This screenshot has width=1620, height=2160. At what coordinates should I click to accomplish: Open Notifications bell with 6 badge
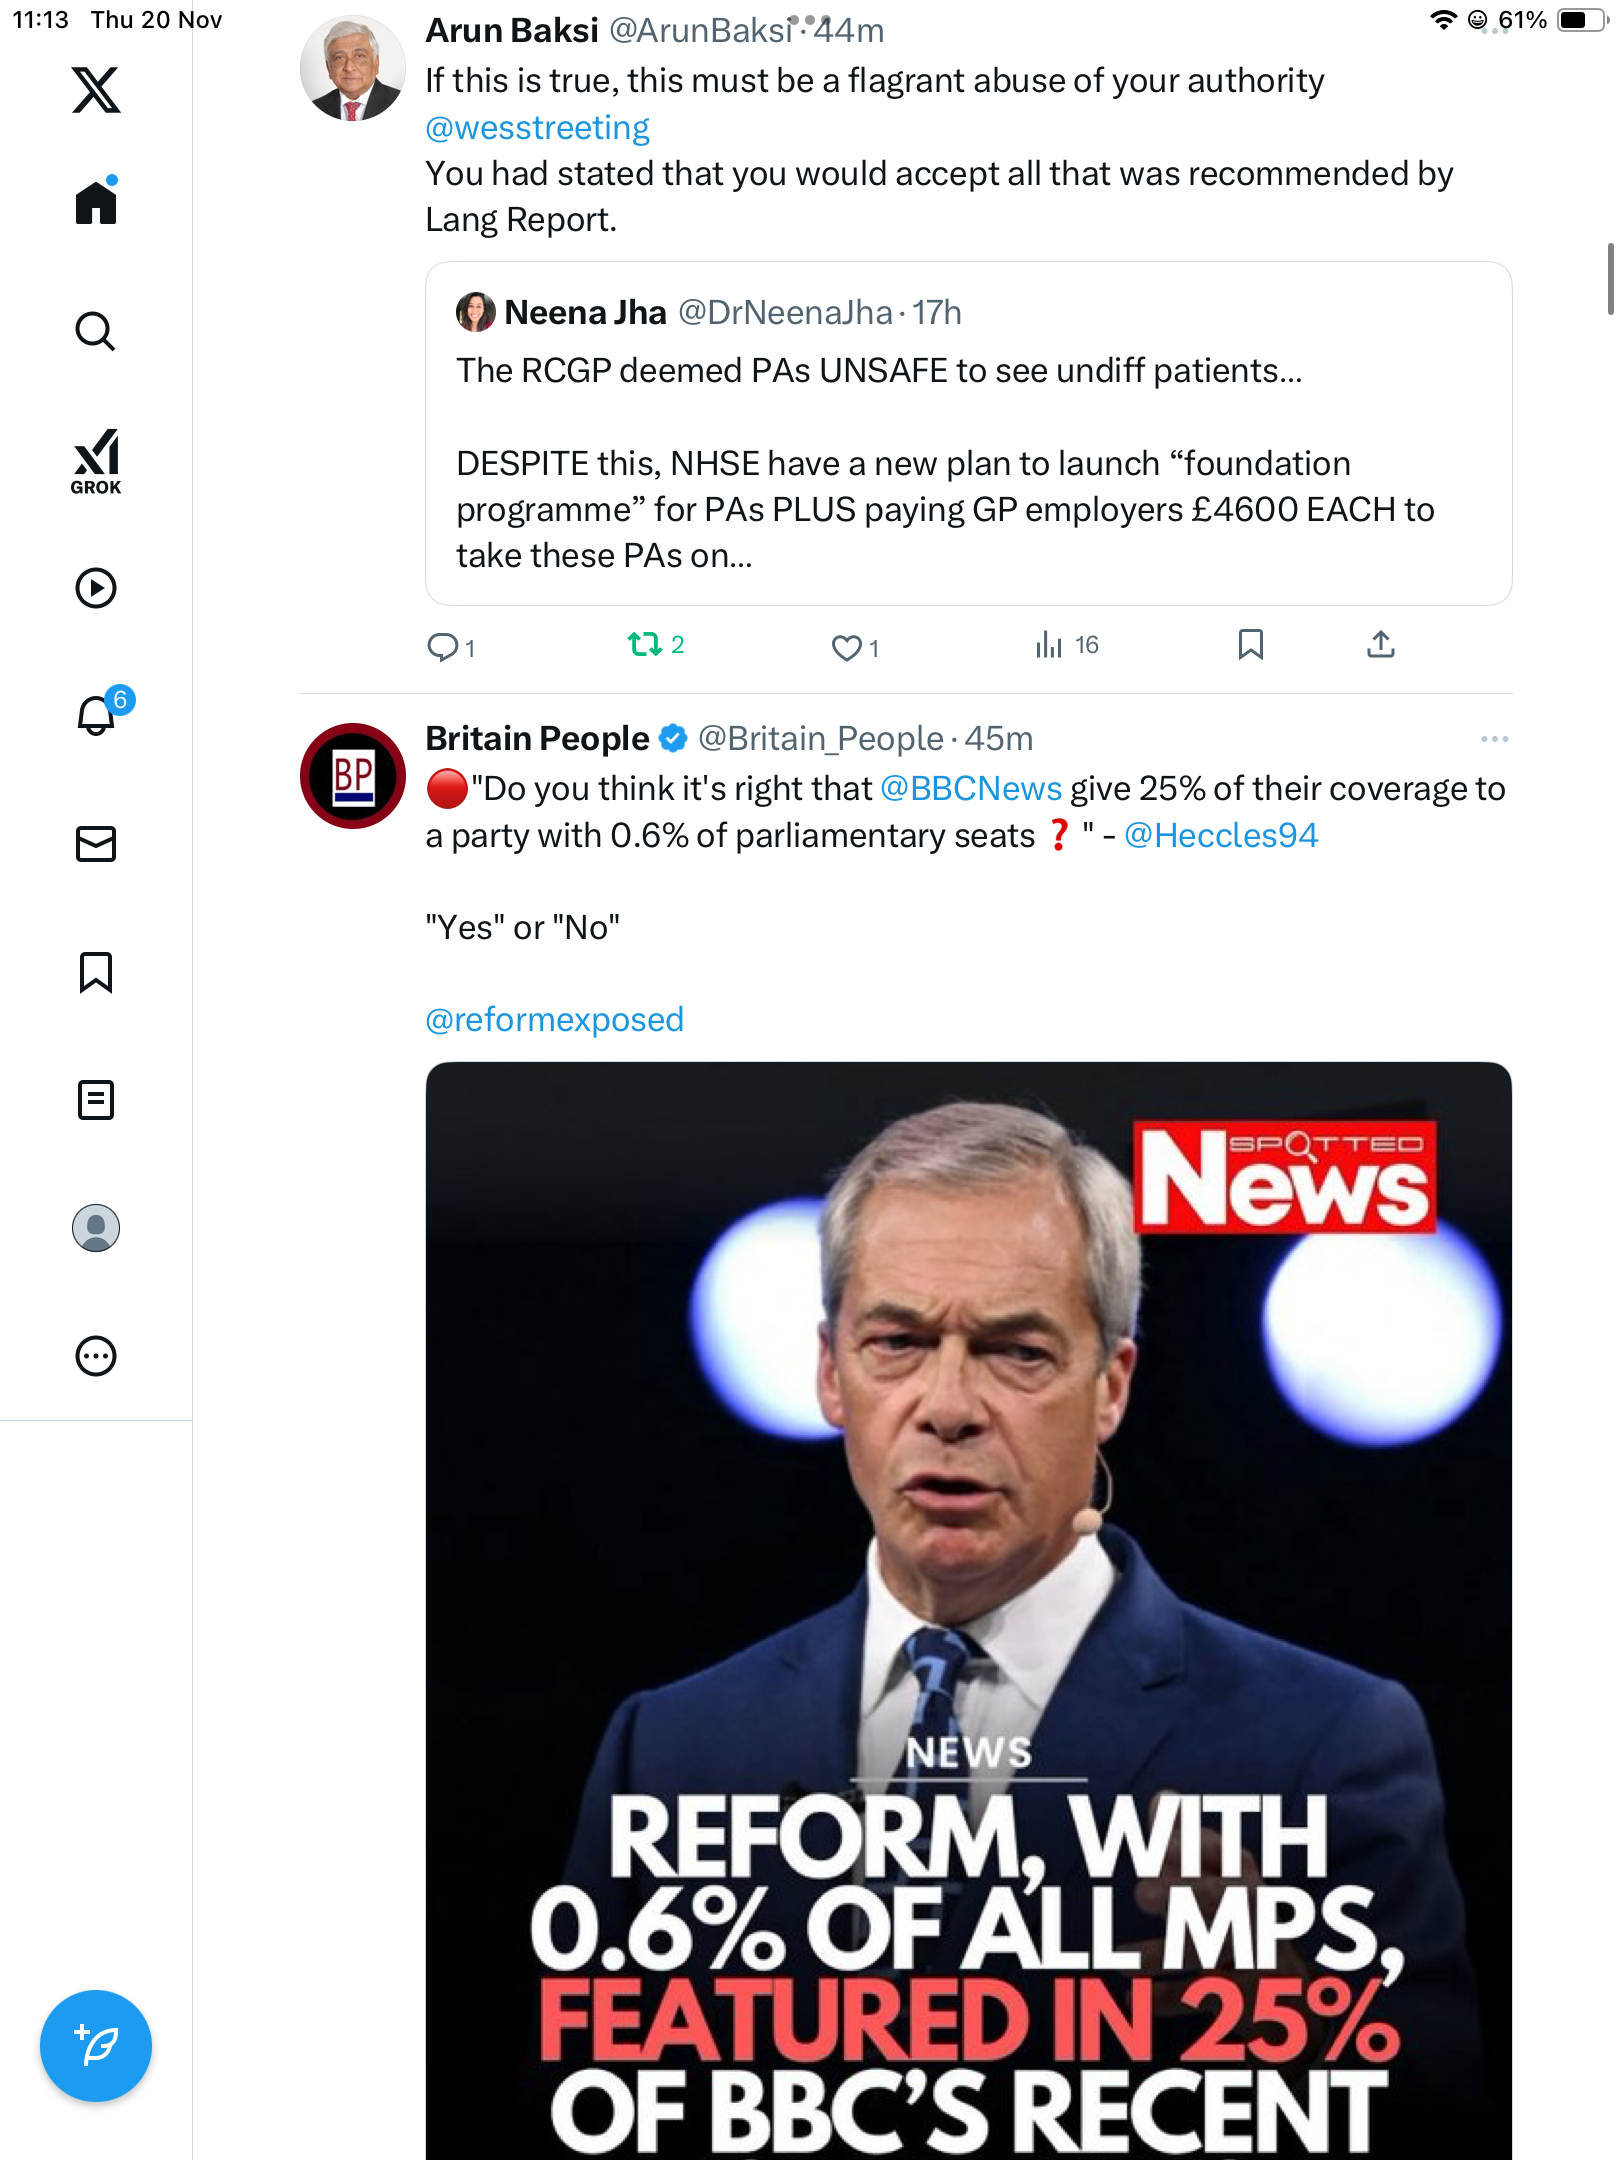pos(96,716)
